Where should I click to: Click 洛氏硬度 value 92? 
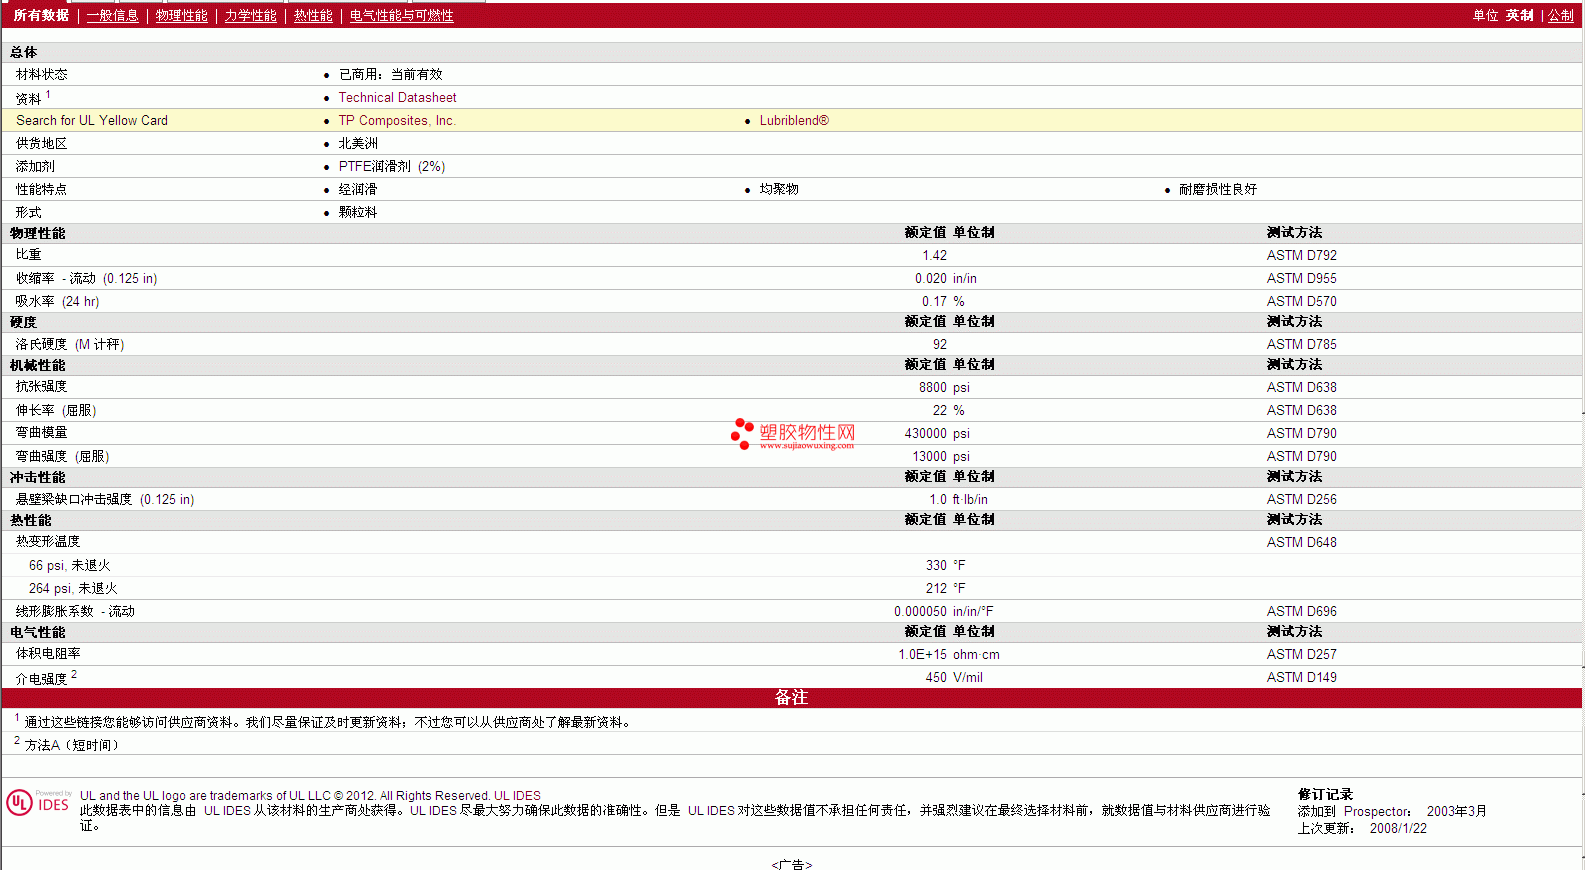(939, 344)
